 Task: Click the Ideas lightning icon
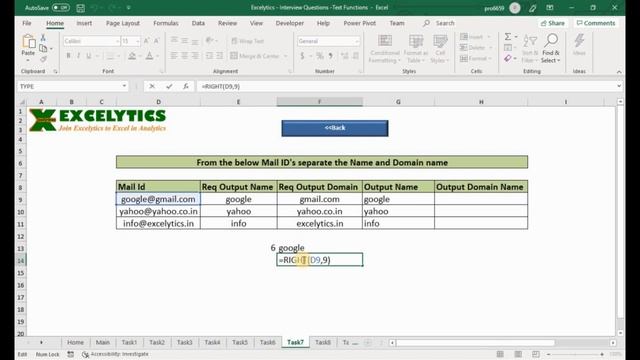pos(579,40)
